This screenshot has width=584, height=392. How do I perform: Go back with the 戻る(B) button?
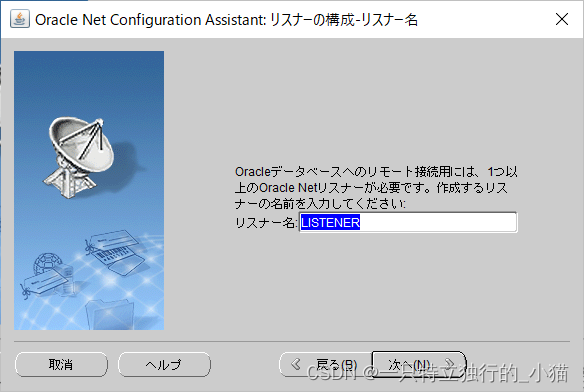[326, 364]
